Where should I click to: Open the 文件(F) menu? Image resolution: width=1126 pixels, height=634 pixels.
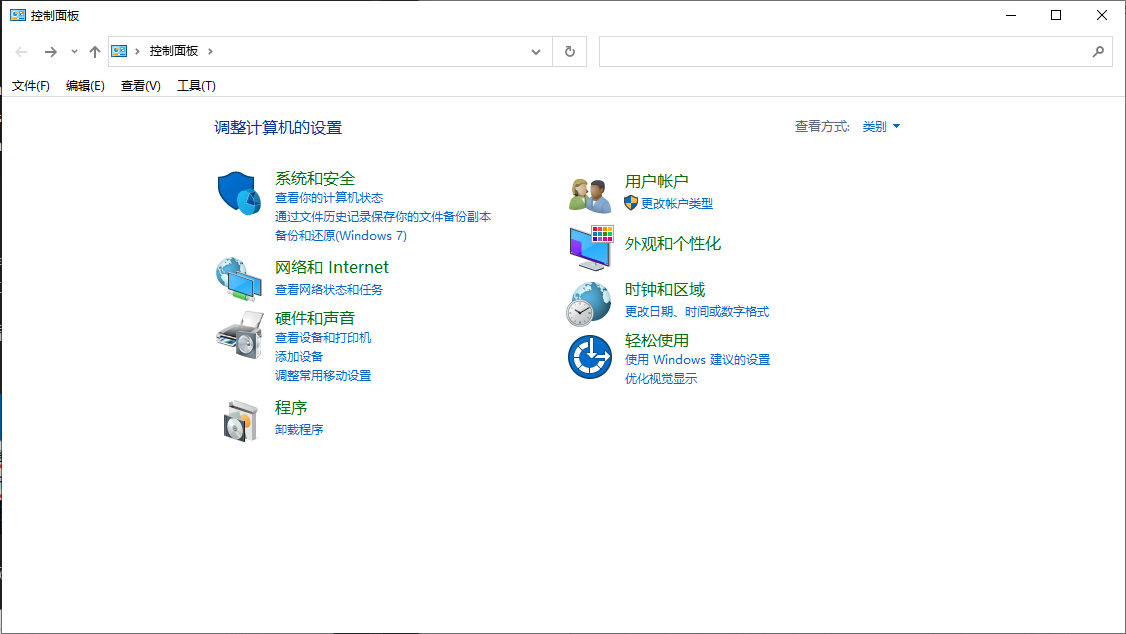31,86
